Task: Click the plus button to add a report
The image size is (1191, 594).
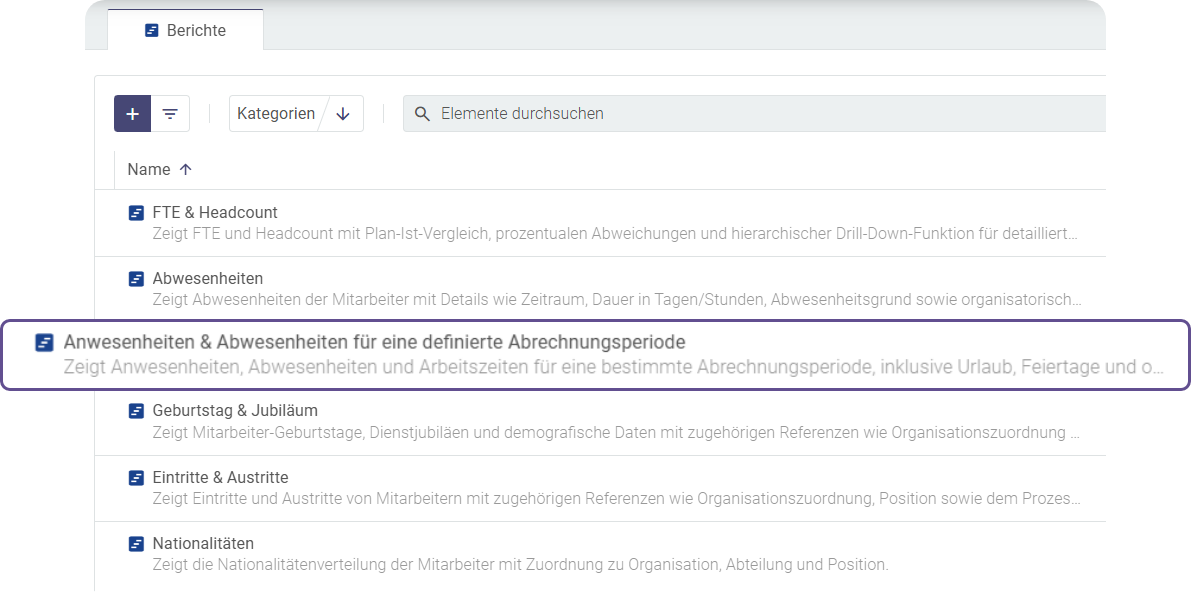Action: [x=132, y=114]
